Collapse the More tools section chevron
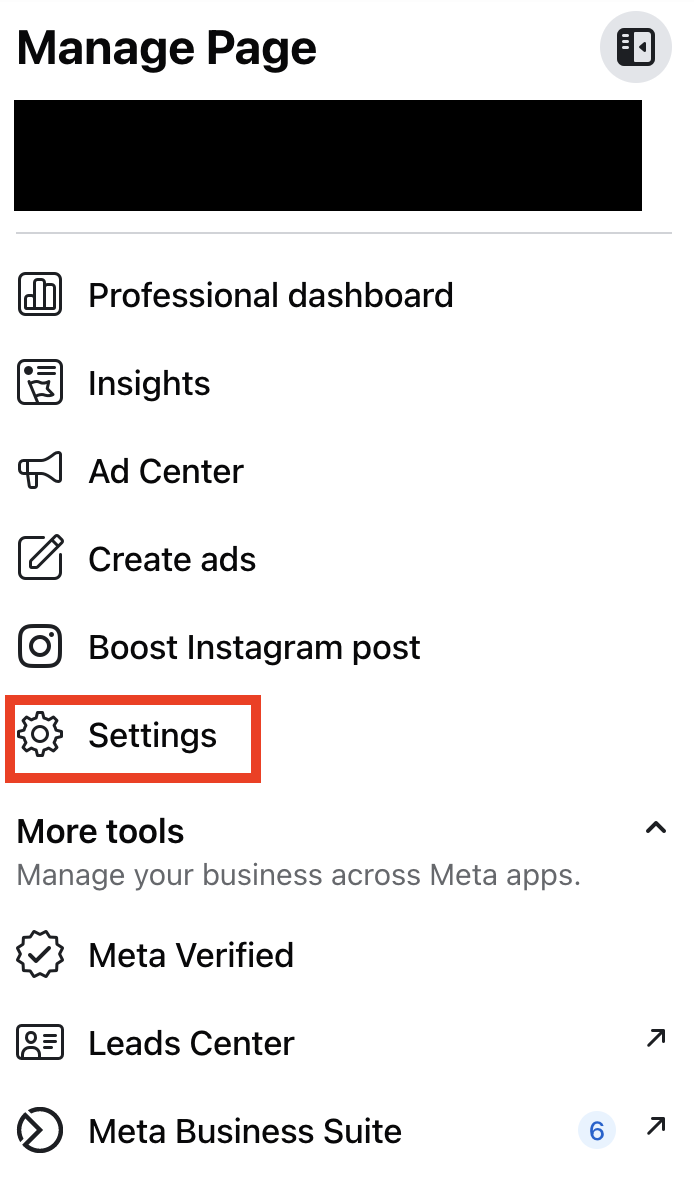Screen dimensions: 694x1200 tap(655, 828)
